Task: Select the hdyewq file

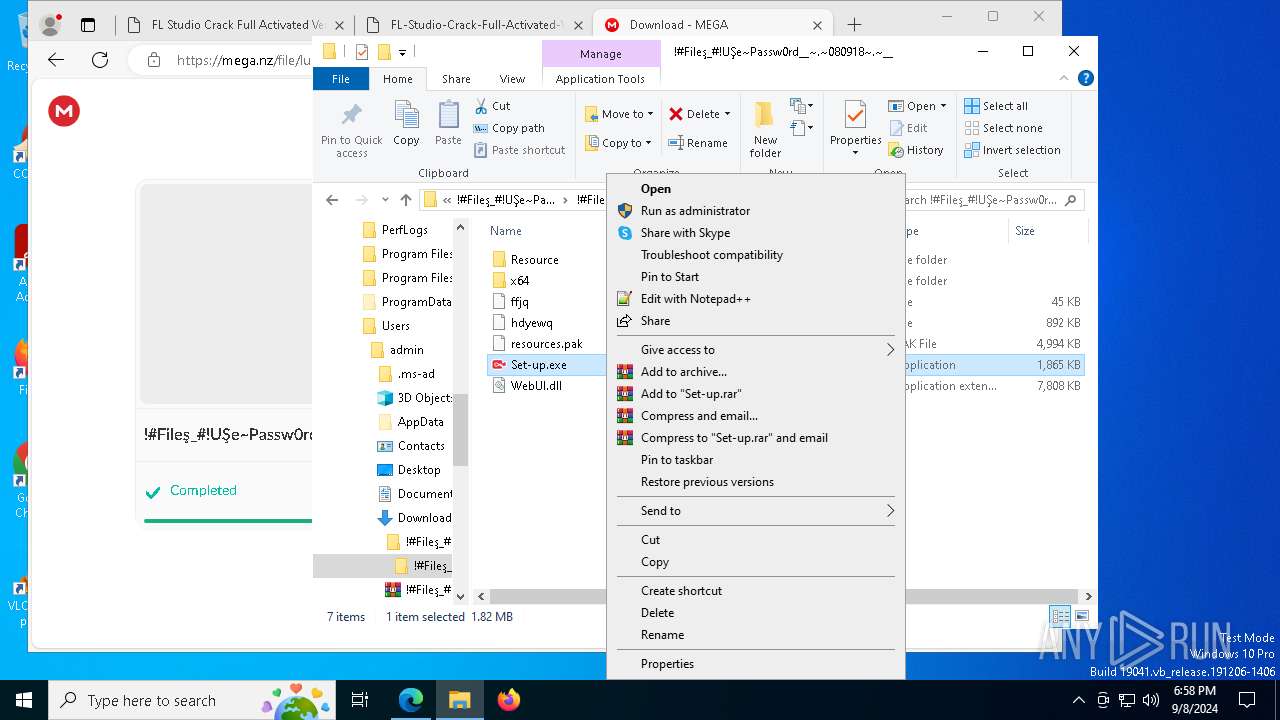Action: [x=531, y=323]
